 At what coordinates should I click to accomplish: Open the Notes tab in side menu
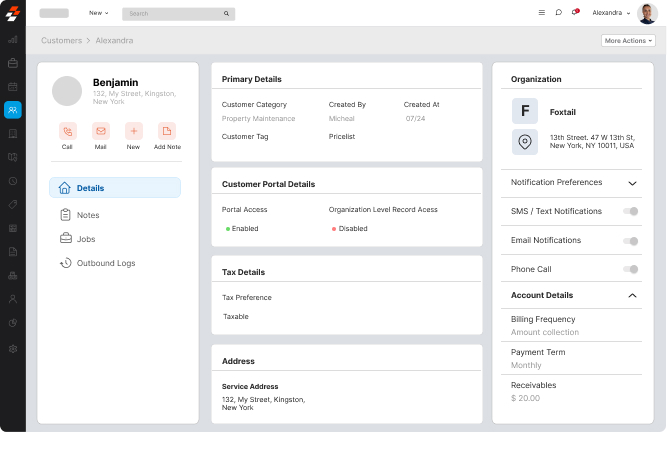(88, 215)
